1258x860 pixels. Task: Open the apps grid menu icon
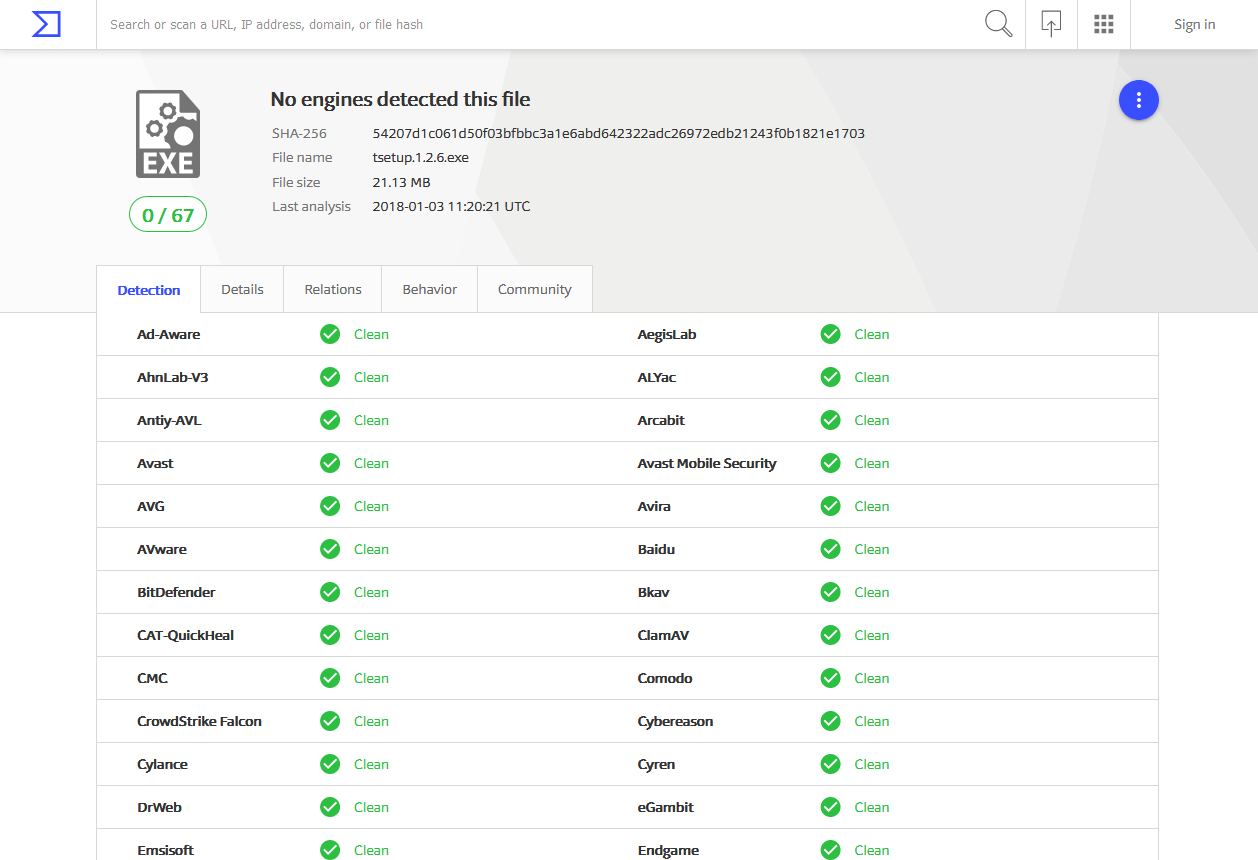click(x=1104, y=24)
